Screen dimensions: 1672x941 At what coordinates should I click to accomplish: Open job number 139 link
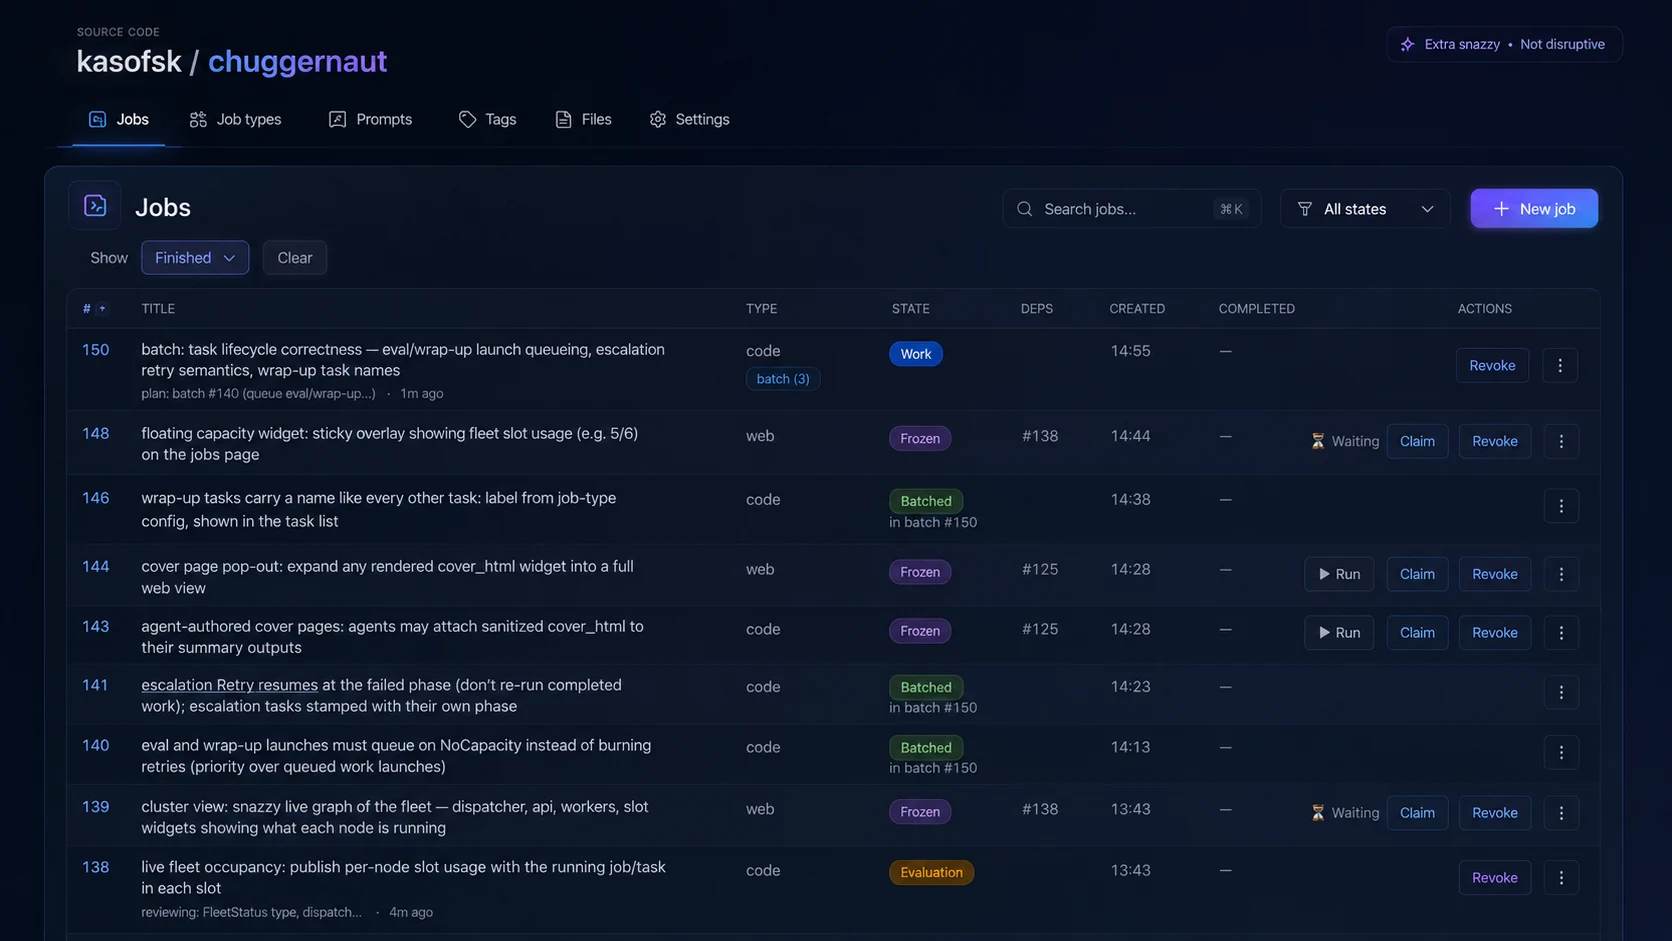[x=95, y=806]
